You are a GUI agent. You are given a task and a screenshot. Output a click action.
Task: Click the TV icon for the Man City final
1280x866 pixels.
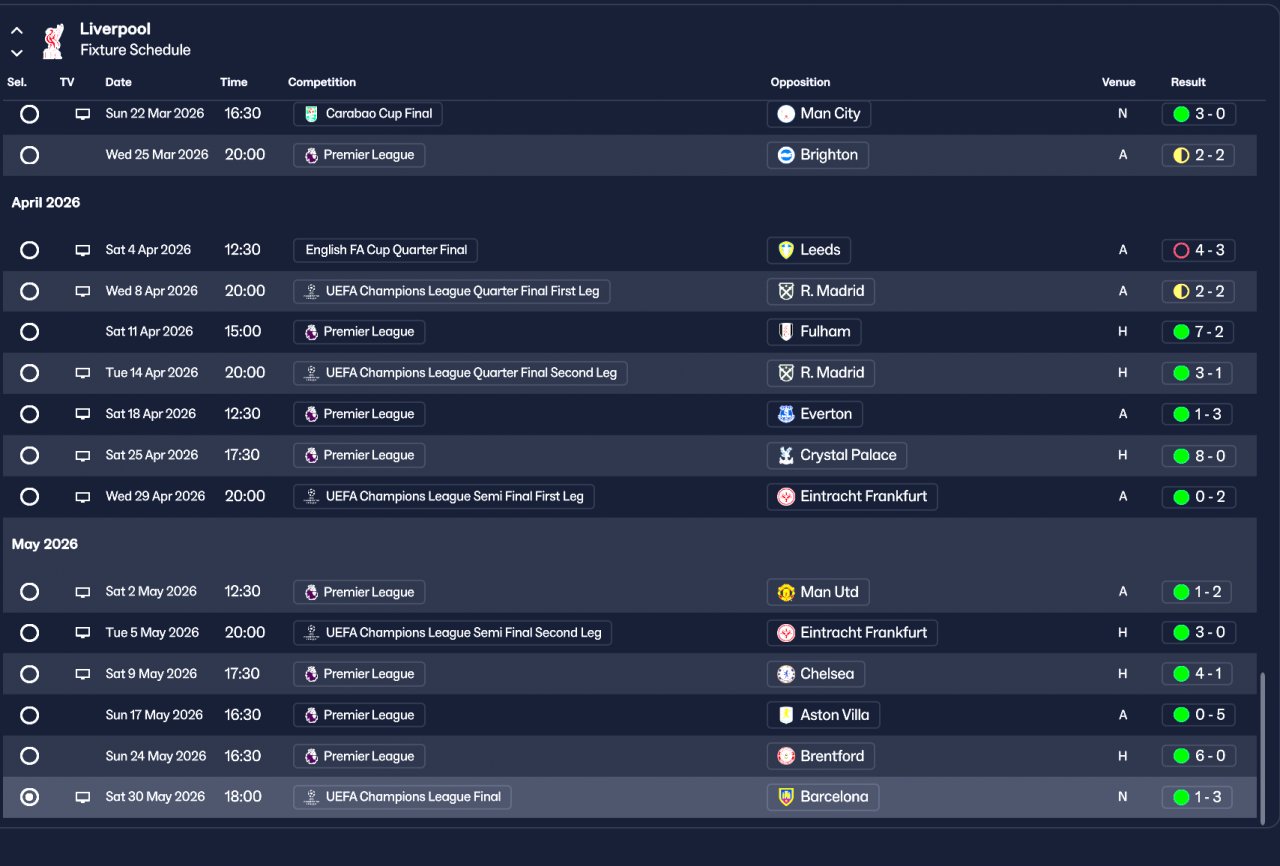coord(83,114)
